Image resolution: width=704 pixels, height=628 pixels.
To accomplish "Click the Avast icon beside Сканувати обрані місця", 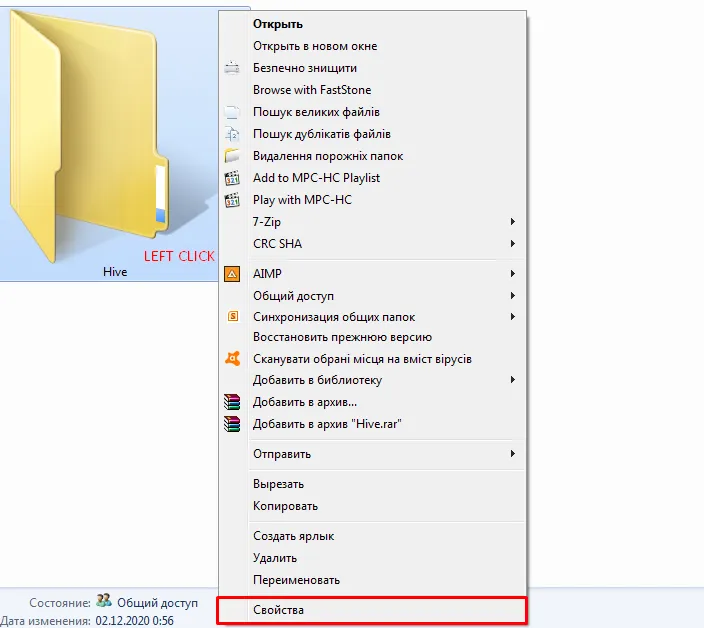I will (233, 359).
